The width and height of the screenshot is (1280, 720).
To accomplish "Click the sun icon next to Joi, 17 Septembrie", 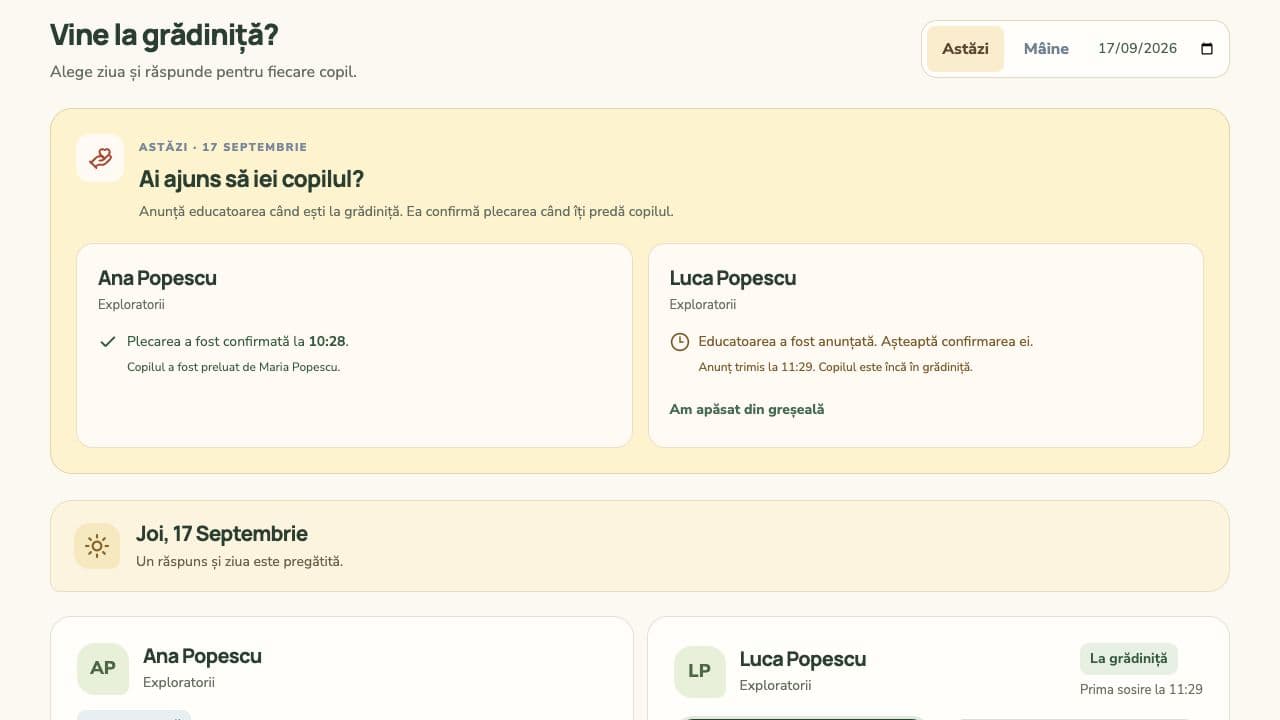I will 97,546.
